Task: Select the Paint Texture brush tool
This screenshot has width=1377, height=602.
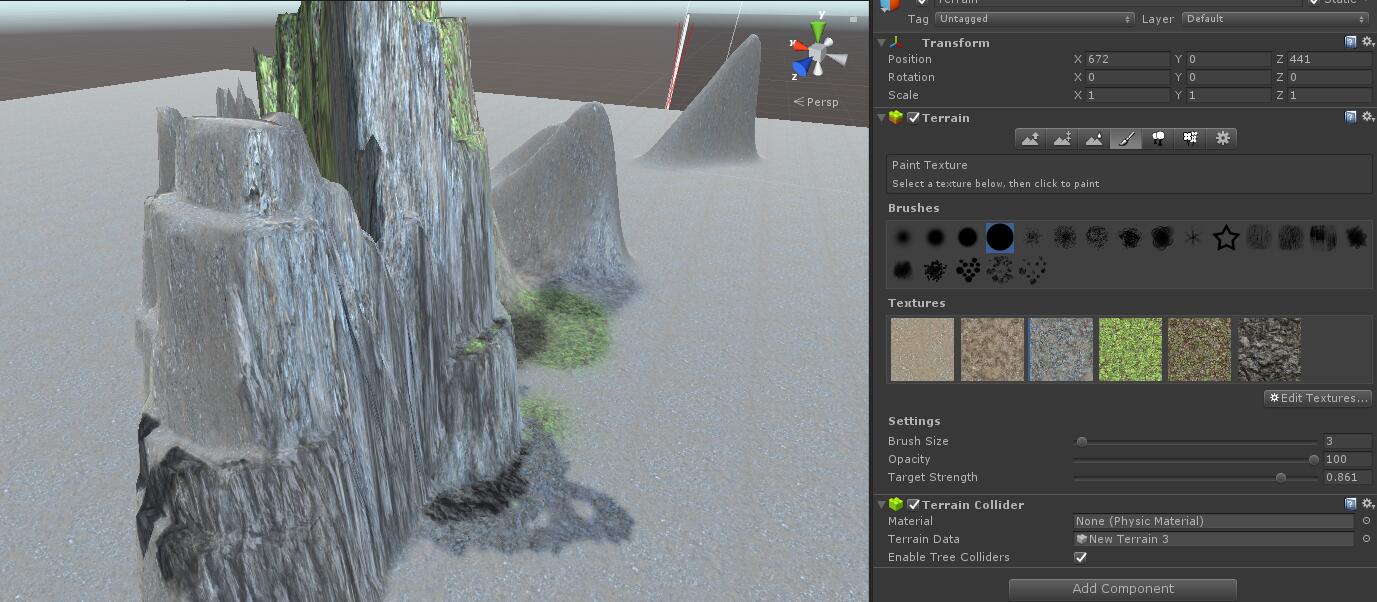Action: [x=1126, y=138]
